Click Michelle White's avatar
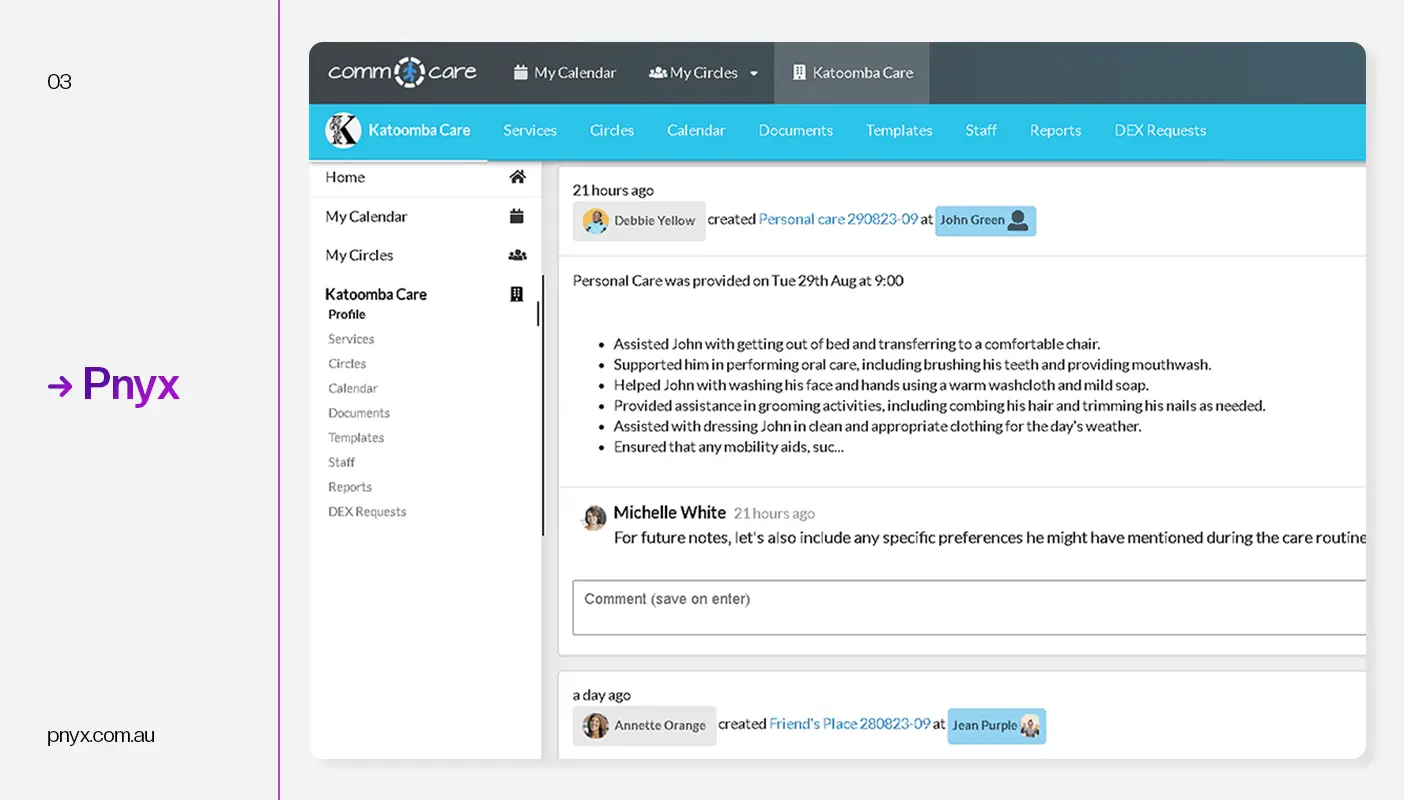The width and height of the screenshot is (1404, 800). (x=594, y=517)
